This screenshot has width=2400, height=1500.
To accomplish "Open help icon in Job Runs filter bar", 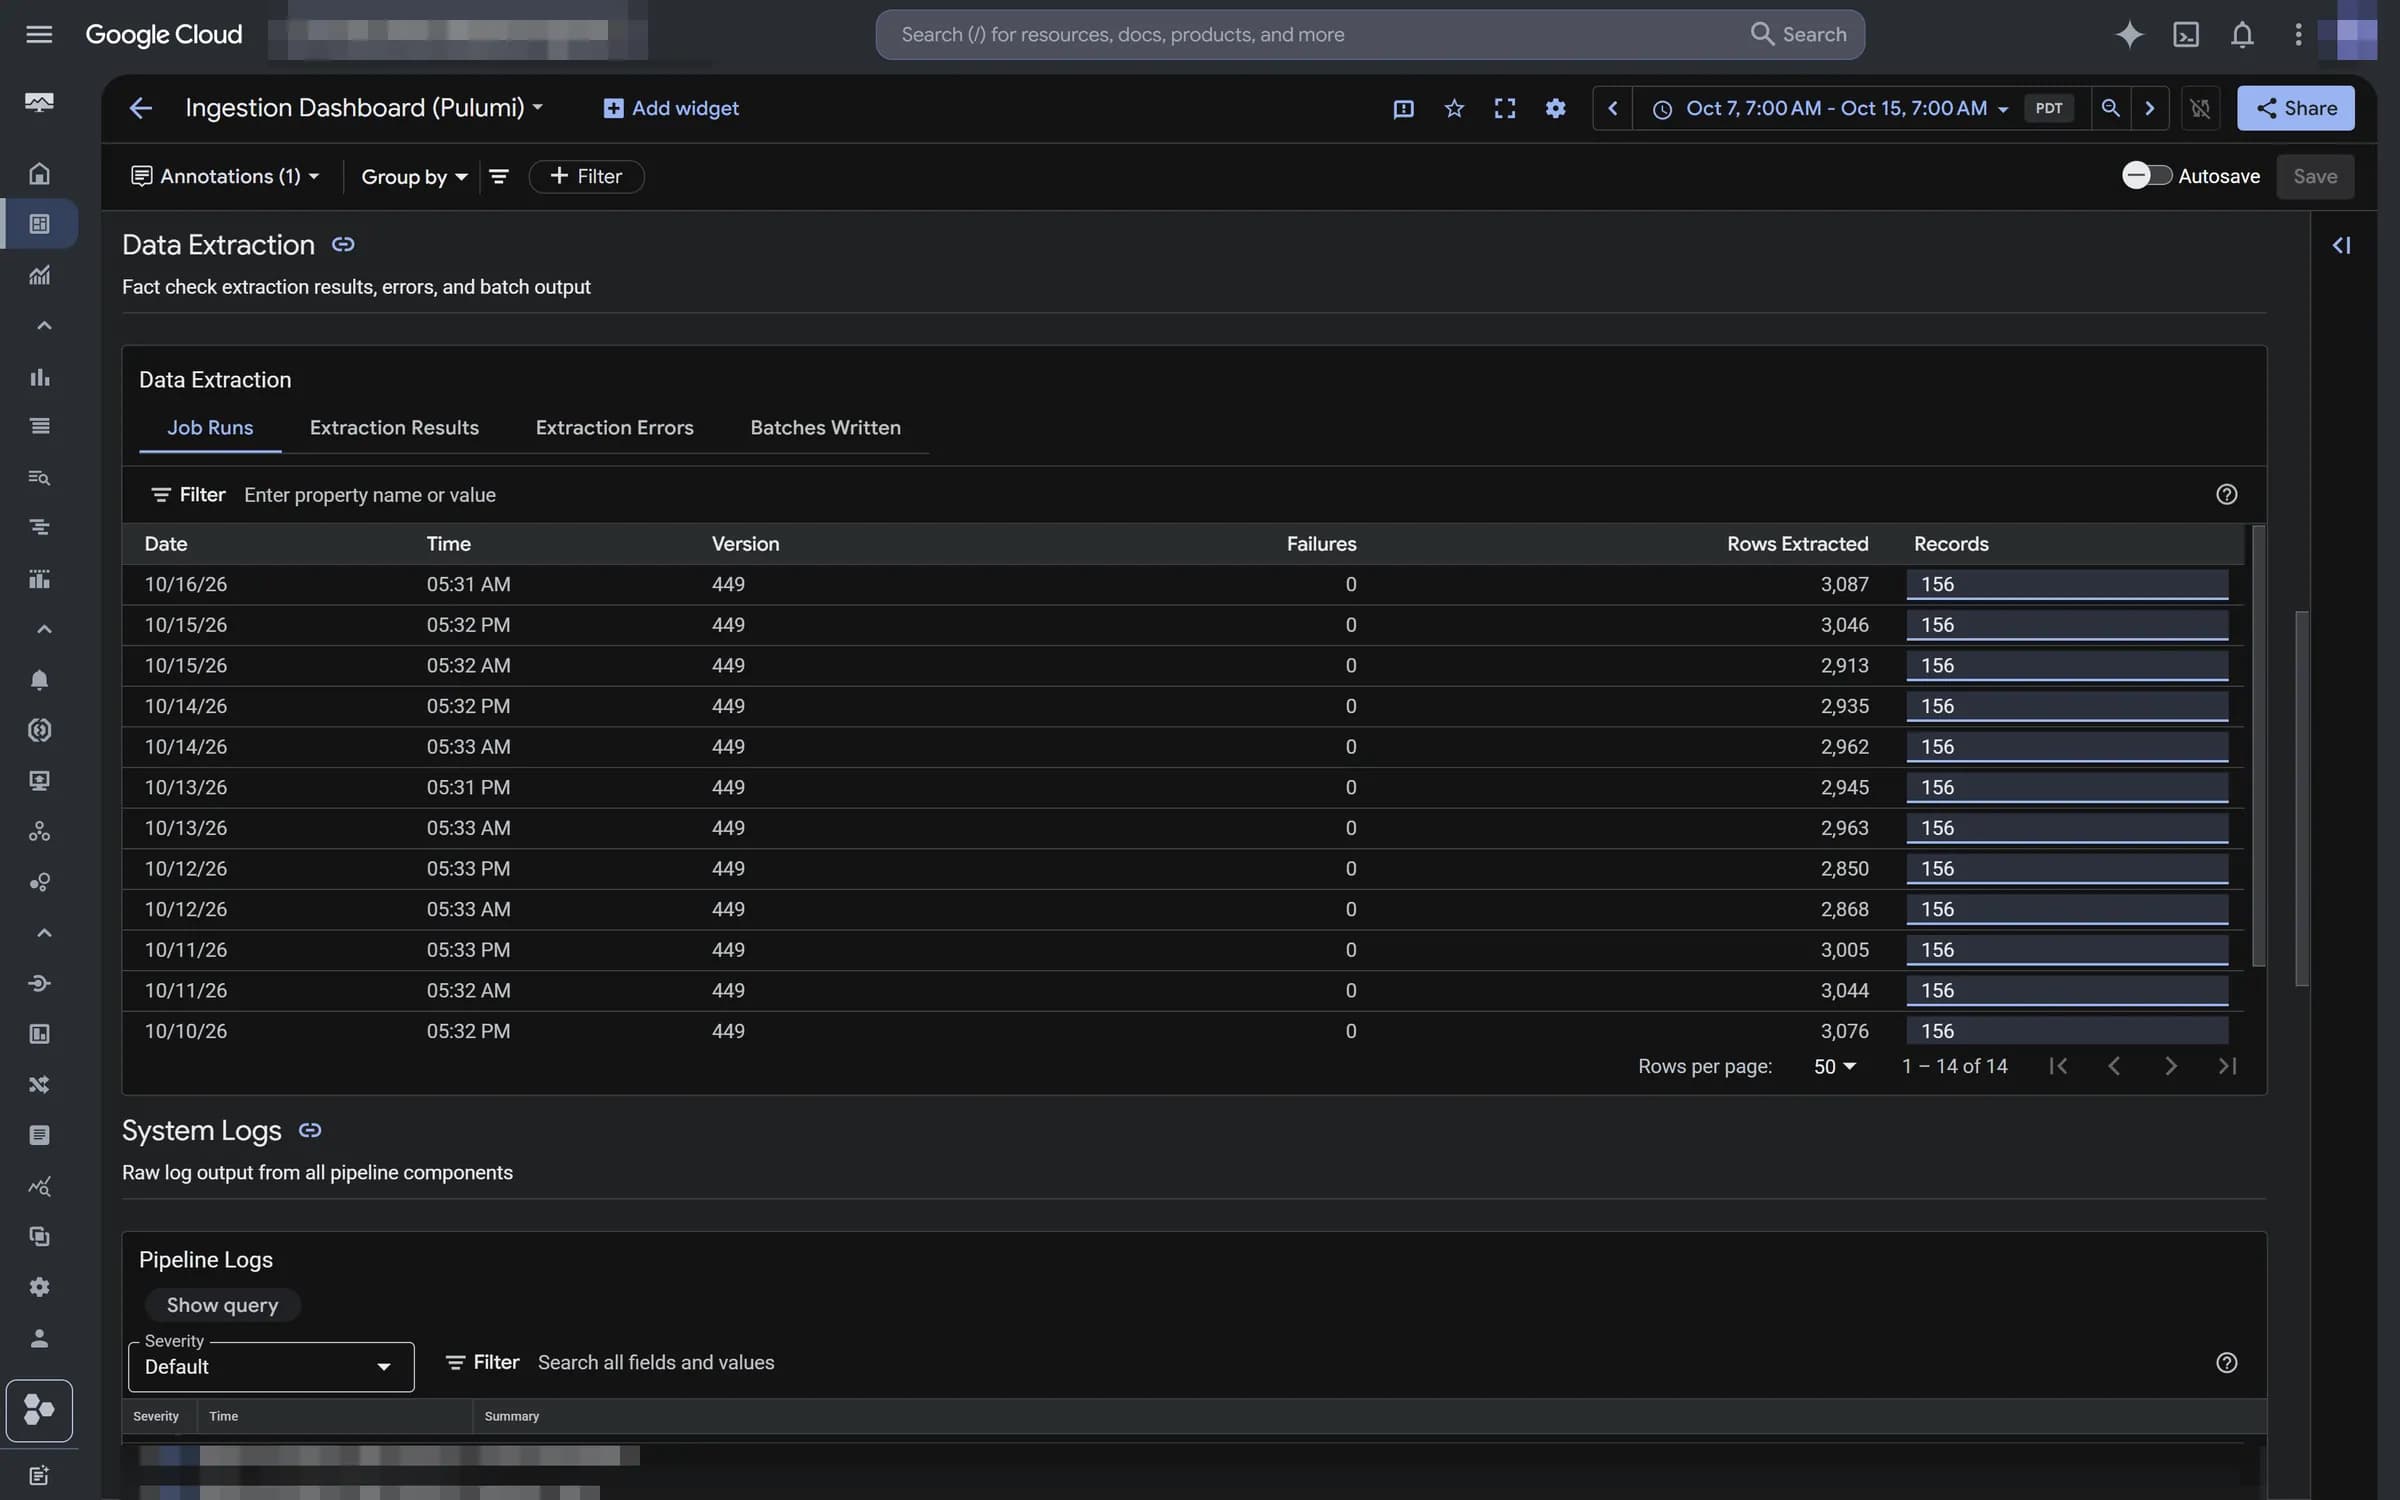I will pyautogui.click(x=2226, y=494).
